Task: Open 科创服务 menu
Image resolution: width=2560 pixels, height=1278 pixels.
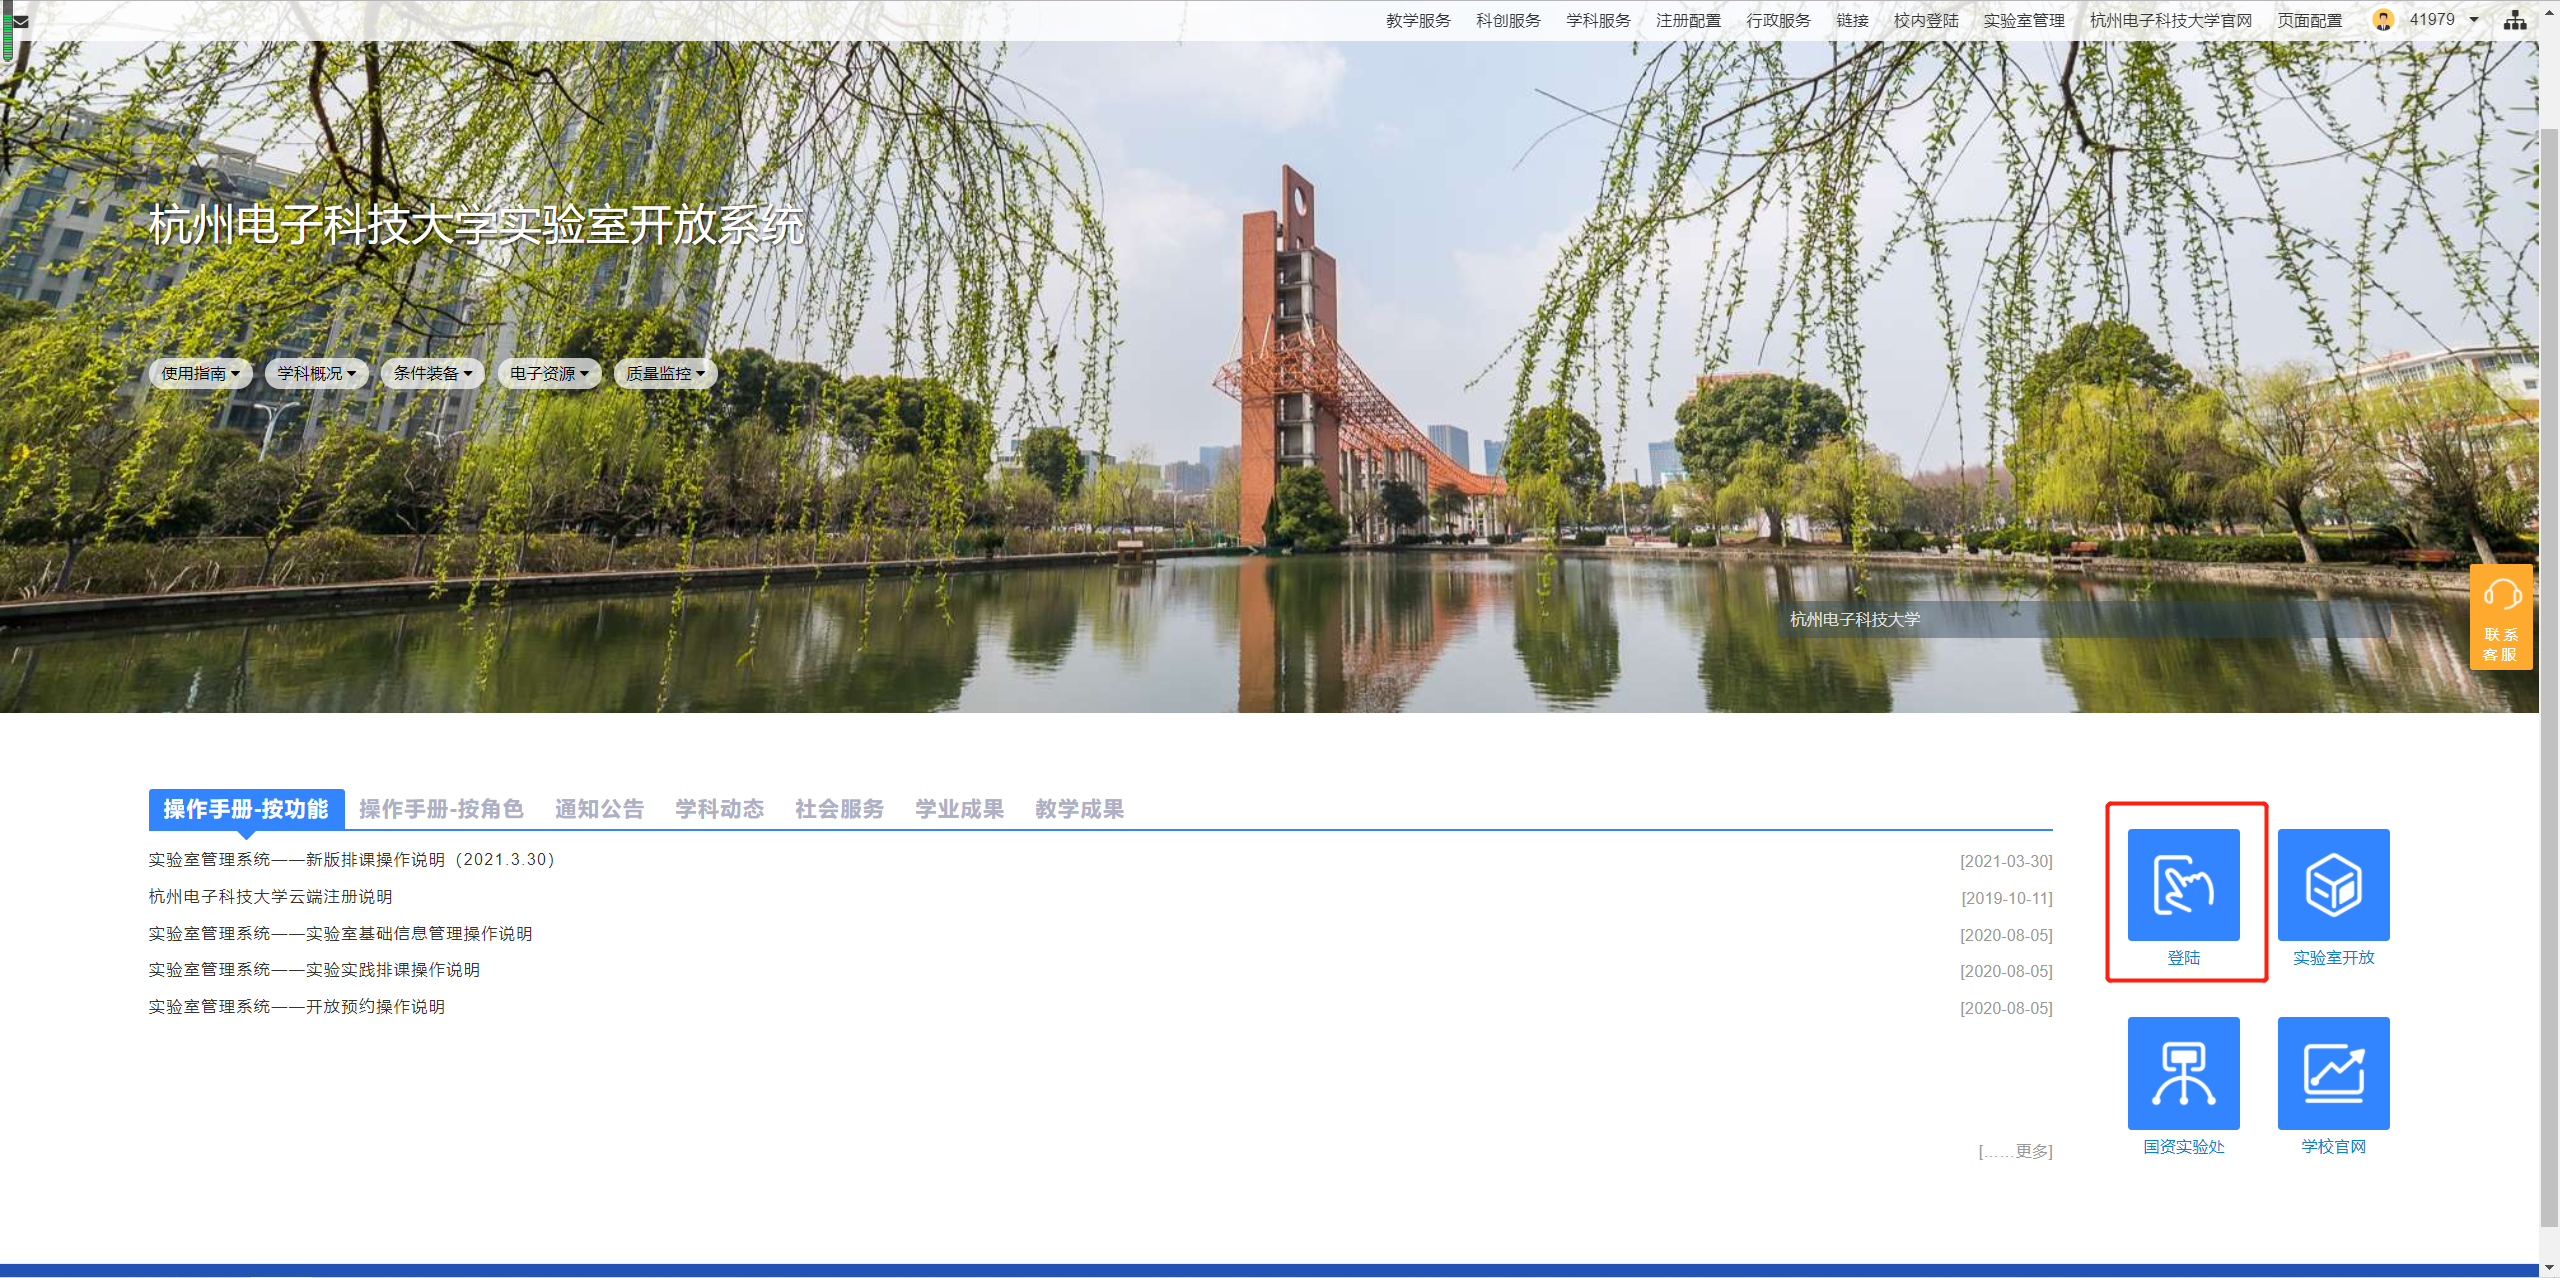Action: pos(1508,20)
